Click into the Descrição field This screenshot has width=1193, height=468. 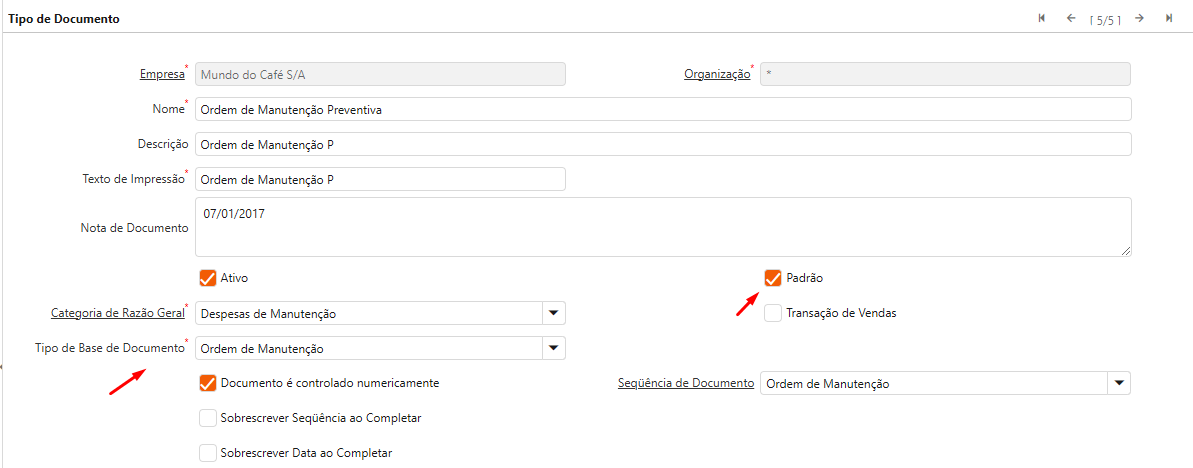point(662,144)
